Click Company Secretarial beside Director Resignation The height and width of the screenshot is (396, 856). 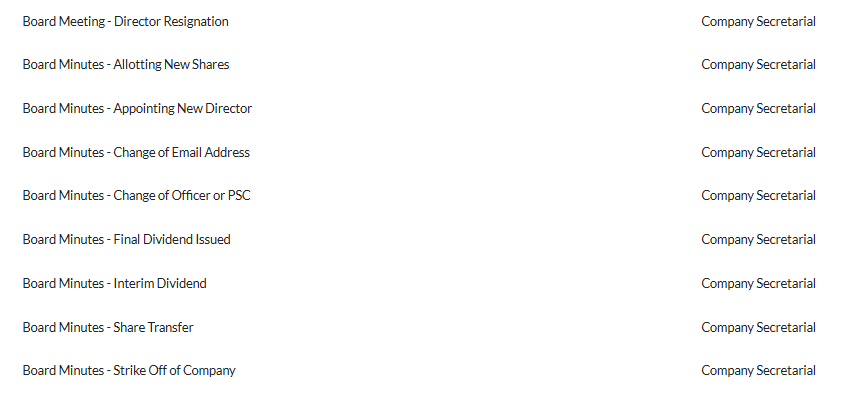758,21
